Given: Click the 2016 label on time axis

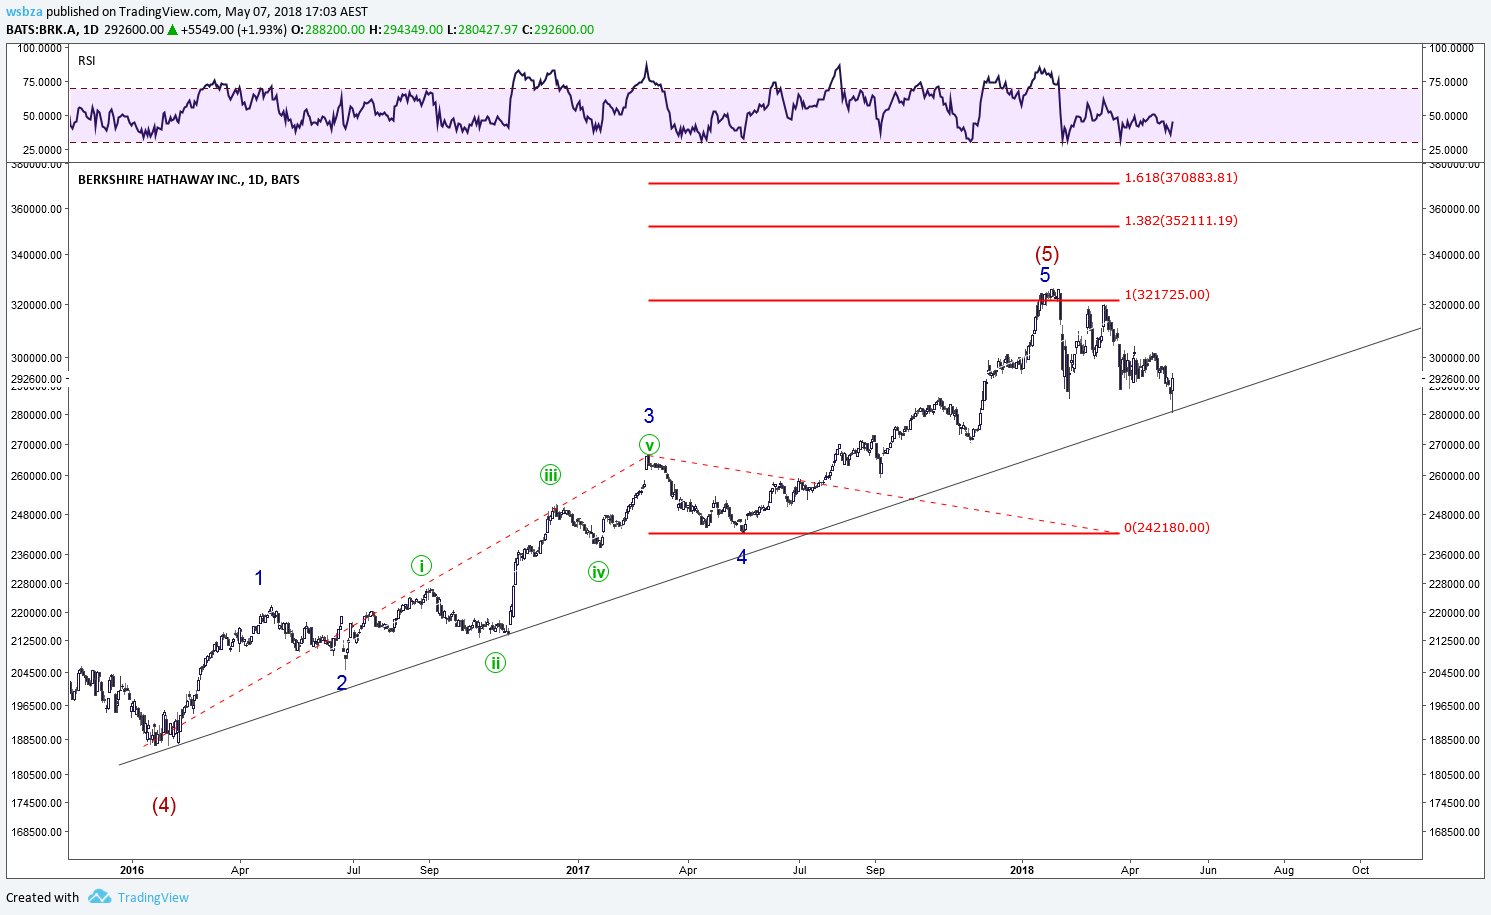Looking at the screenshot, I should coord(132,870).
